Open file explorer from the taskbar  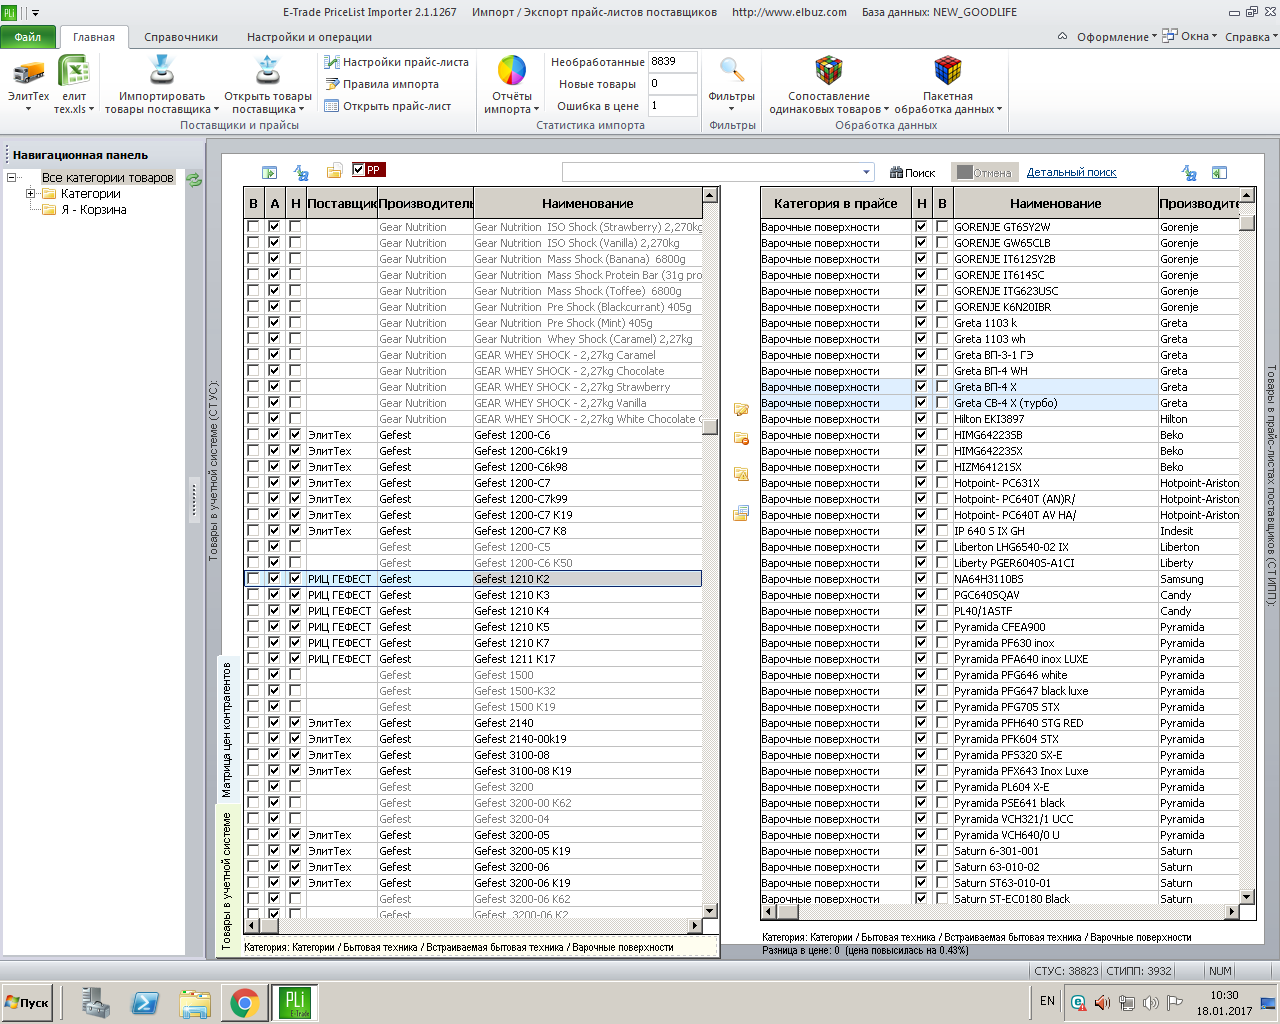point(195,1002)
